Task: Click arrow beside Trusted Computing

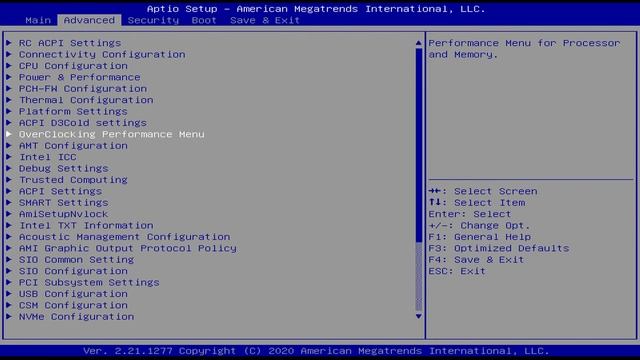Action: pyautogui.click(x=9, y=180)
